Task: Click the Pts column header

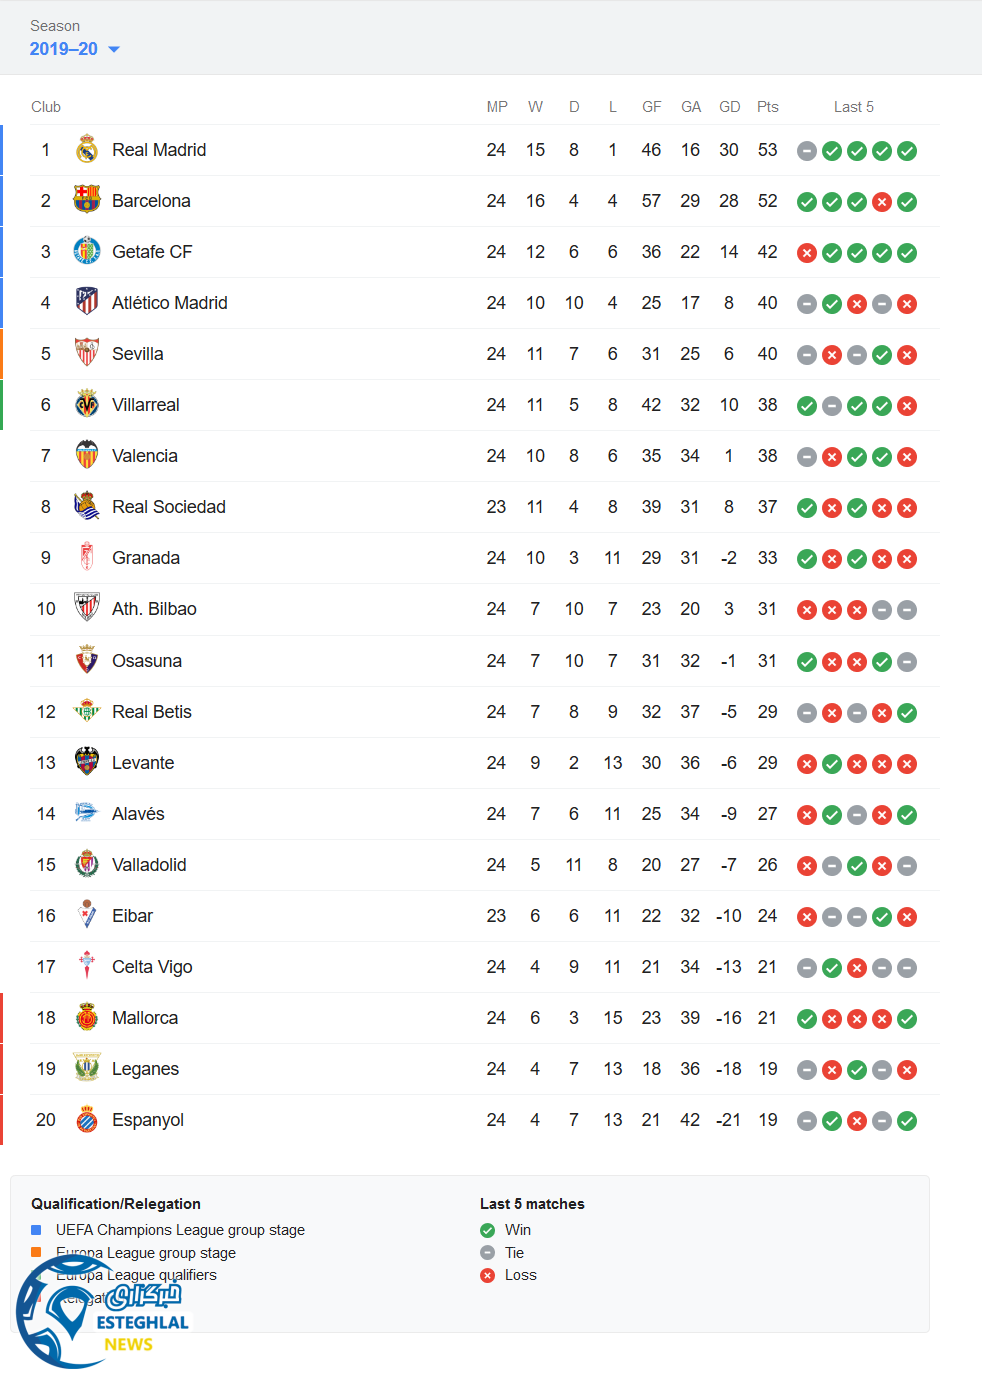Action: pos(767,107)
